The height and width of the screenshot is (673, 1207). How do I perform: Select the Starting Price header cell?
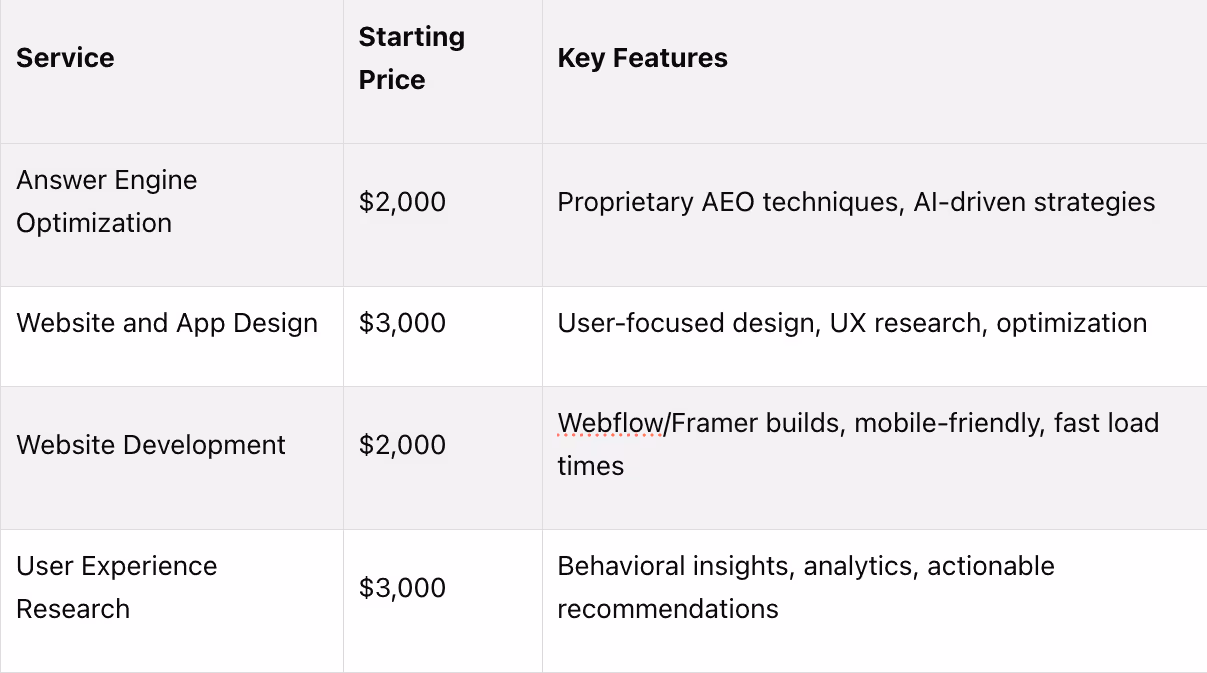click(443, 71)
